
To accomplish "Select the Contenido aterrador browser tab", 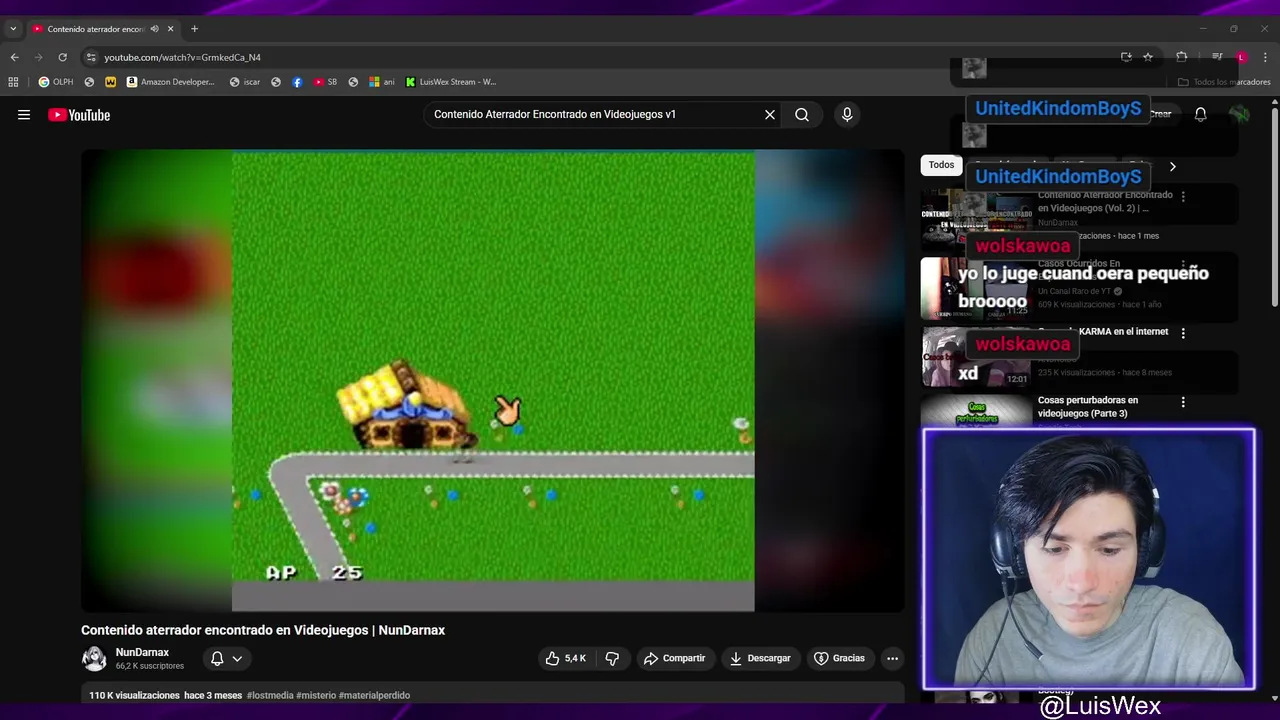I will (96, 29).
